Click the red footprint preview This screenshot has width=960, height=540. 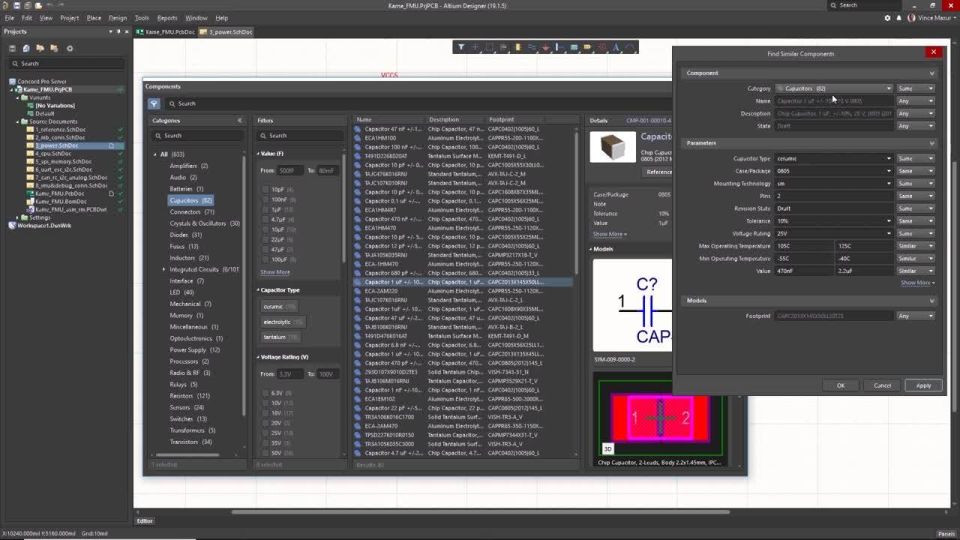[660, 418]
